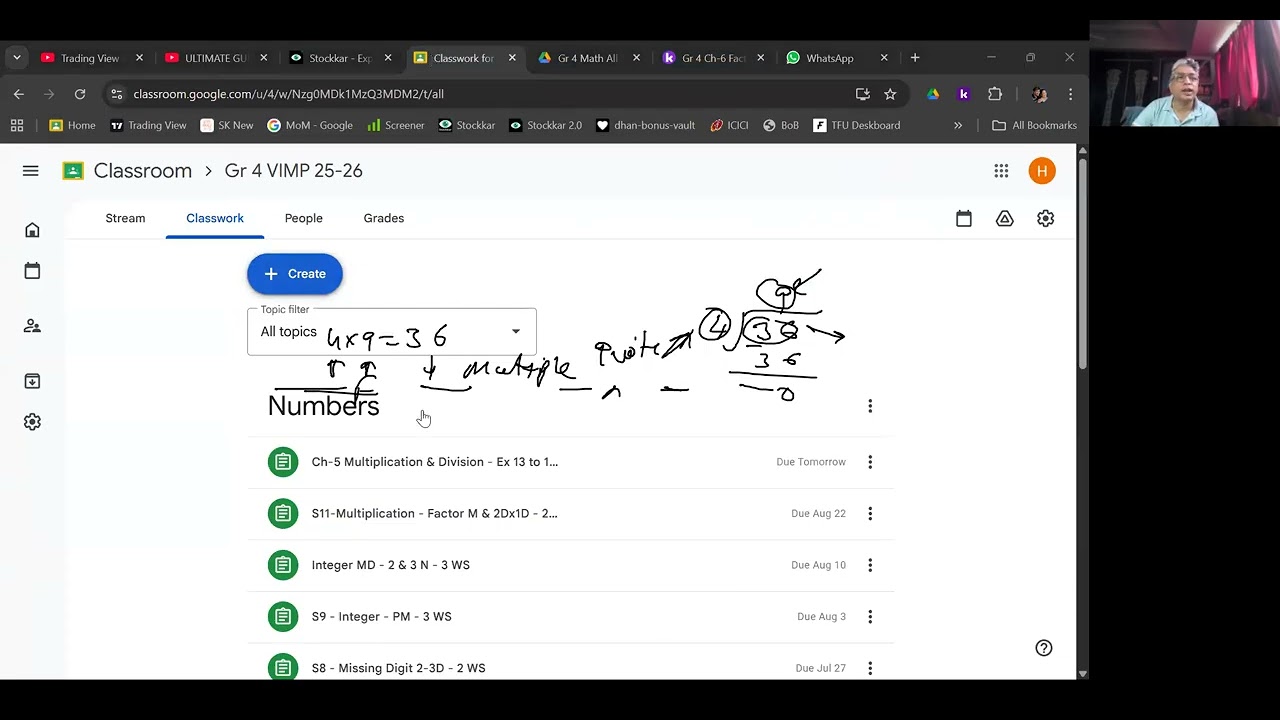Open the Calendar icon in left sidebar

pos(32,271)
